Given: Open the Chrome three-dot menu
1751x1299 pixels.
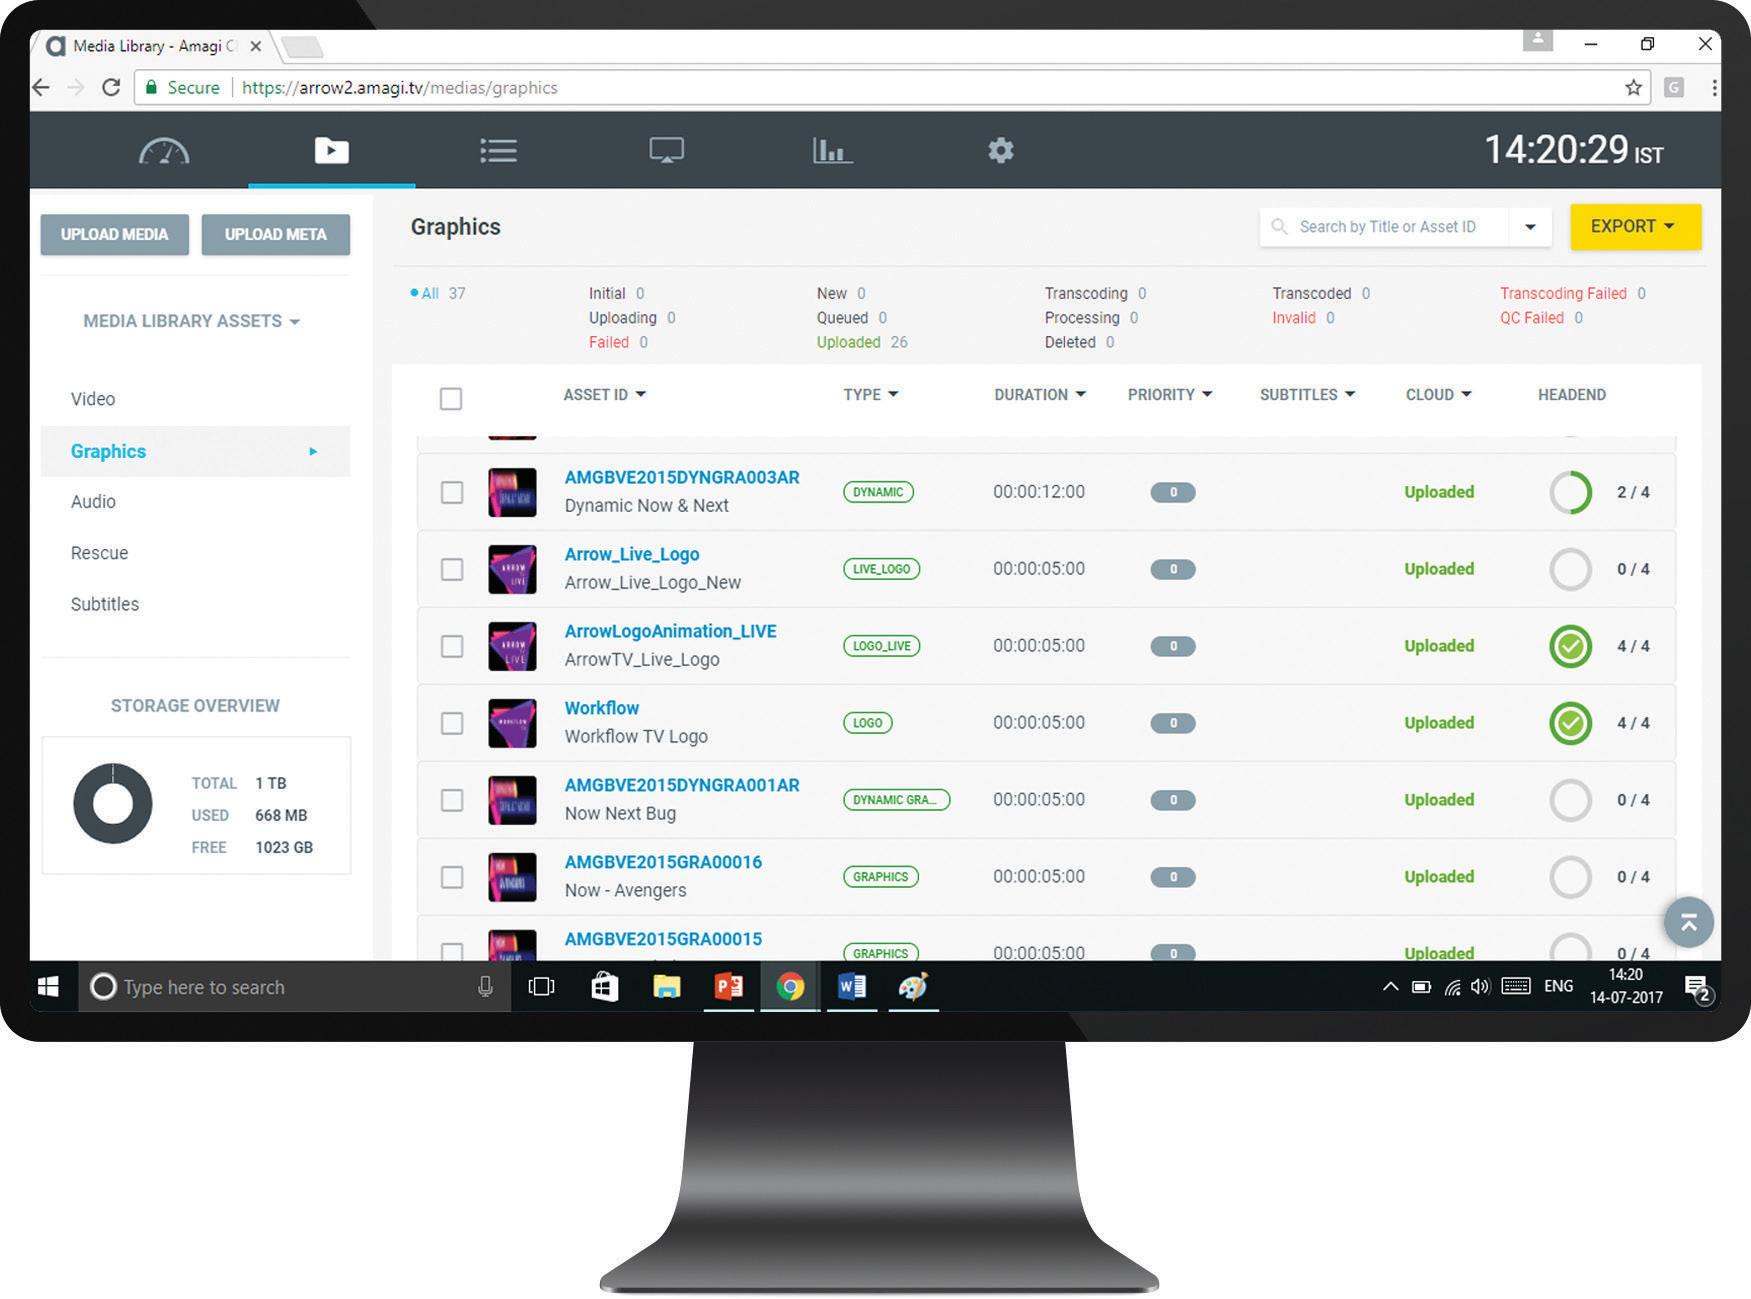Looking at the screenshot, I should (x=1714, y=87).
